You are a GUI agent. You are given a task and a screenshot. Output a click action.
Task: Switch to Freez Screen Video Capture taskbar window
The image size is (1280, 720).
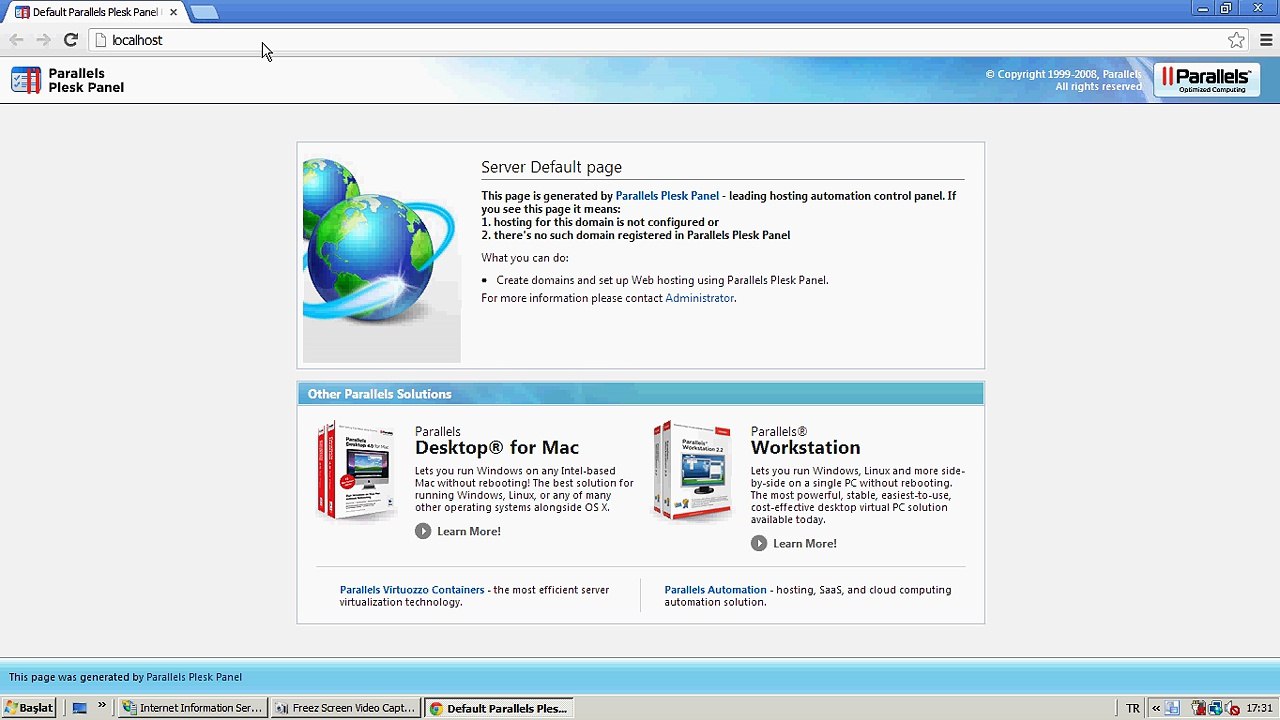(345, 708)
